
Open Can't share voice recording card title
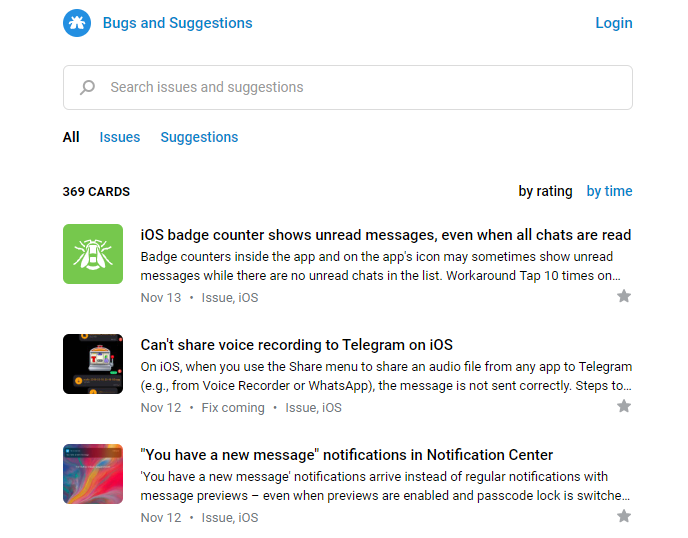tap(297, 345)
